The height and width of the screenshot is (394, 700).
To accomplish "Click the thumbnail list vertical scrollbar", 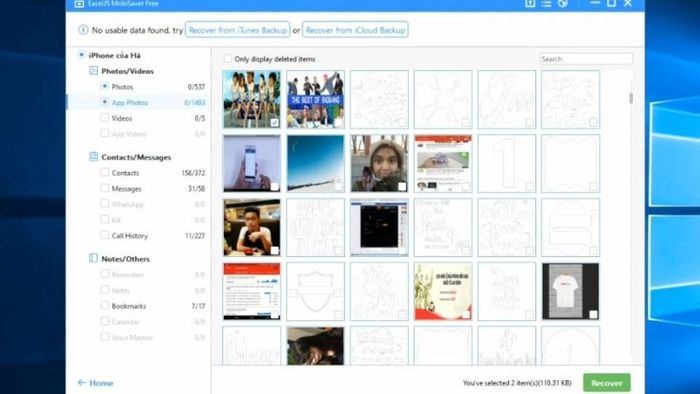I will (x=631, y=98).
